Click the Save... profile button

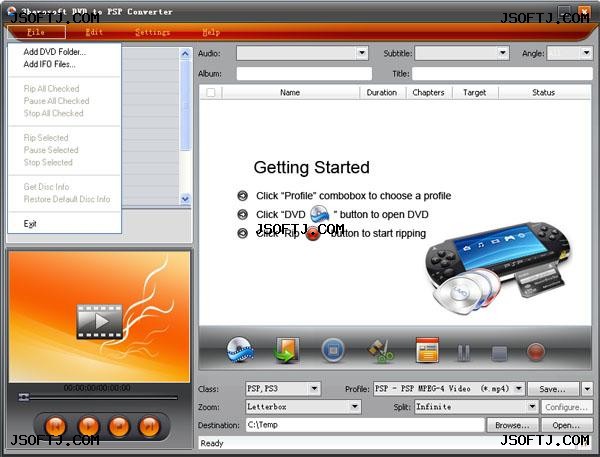(552, 389)
